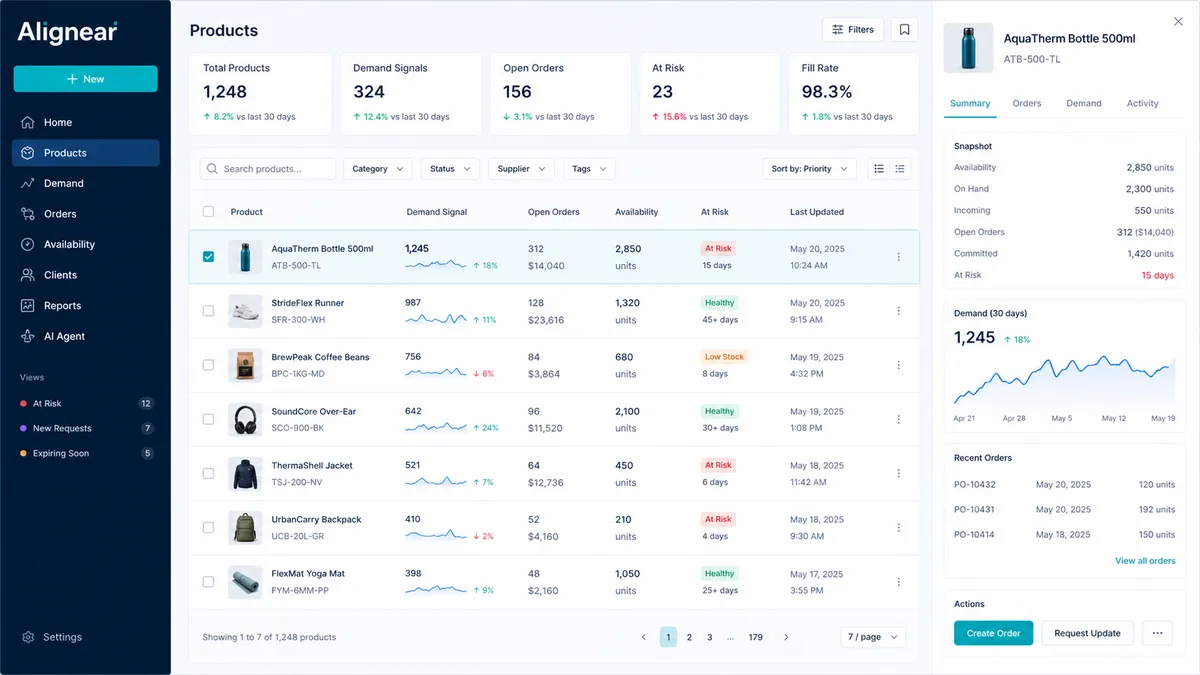Go to page 3
This screenshot has width=1200, height=675.
coord(710,637)
